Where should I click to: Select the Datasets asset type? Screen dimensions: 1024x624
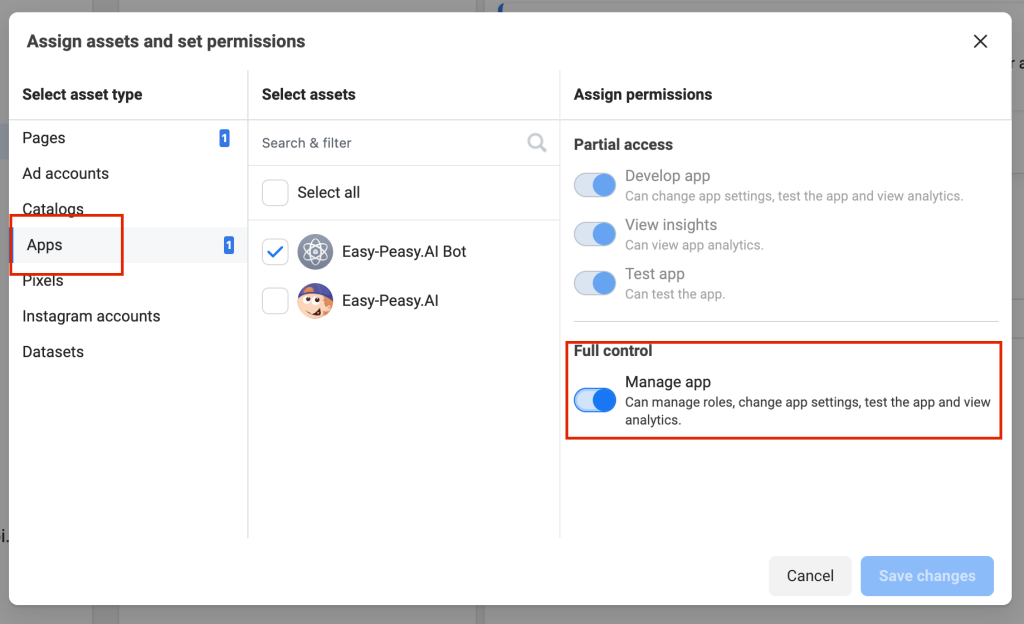[x=53, y=352]
